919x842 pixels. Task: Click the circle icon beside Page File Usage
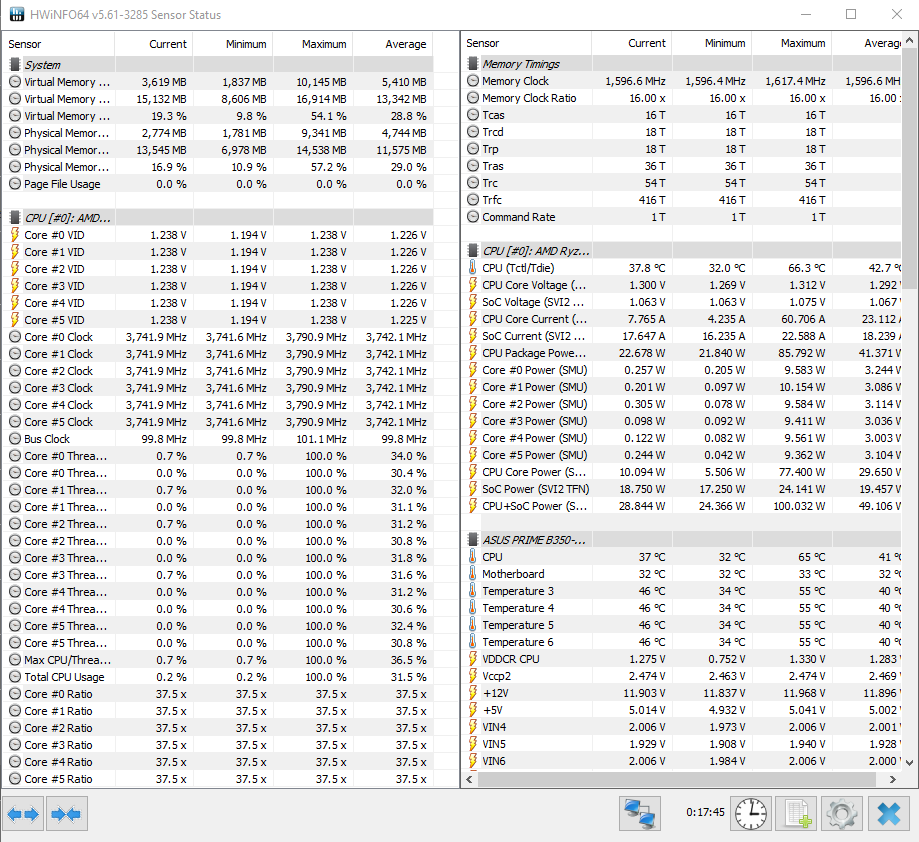(x=15, y=184)
